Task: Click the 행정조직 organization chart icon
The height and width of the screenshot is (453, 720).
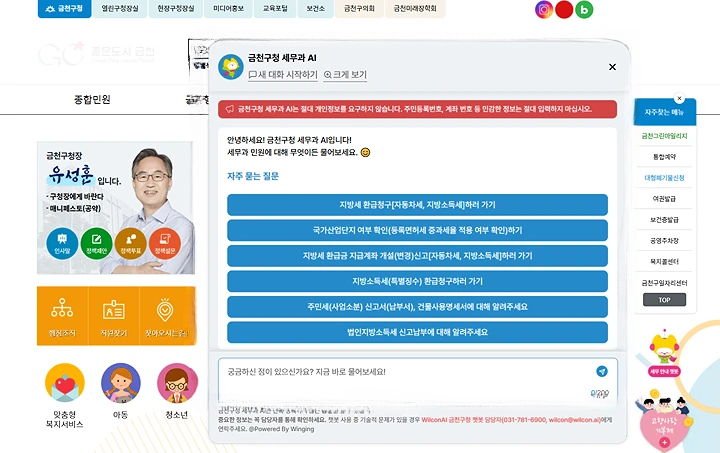Action: click(x=61, y=312)
